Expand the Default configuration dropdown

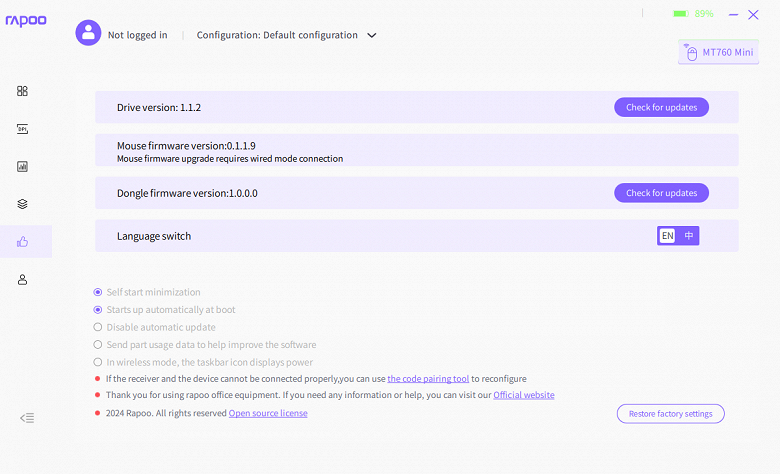coord(372,35)
